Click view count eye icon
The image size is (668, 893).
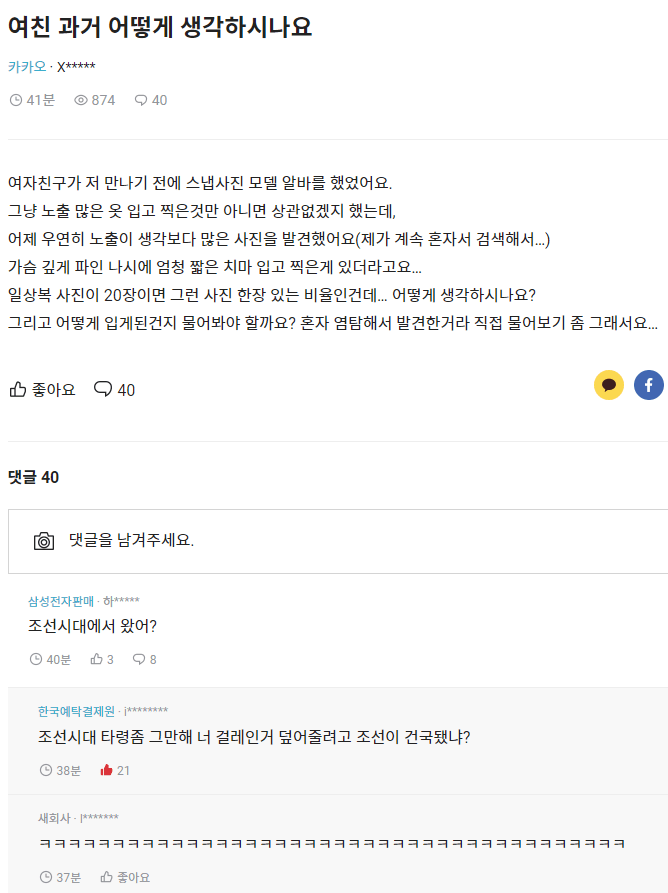(x=81, y=100)
